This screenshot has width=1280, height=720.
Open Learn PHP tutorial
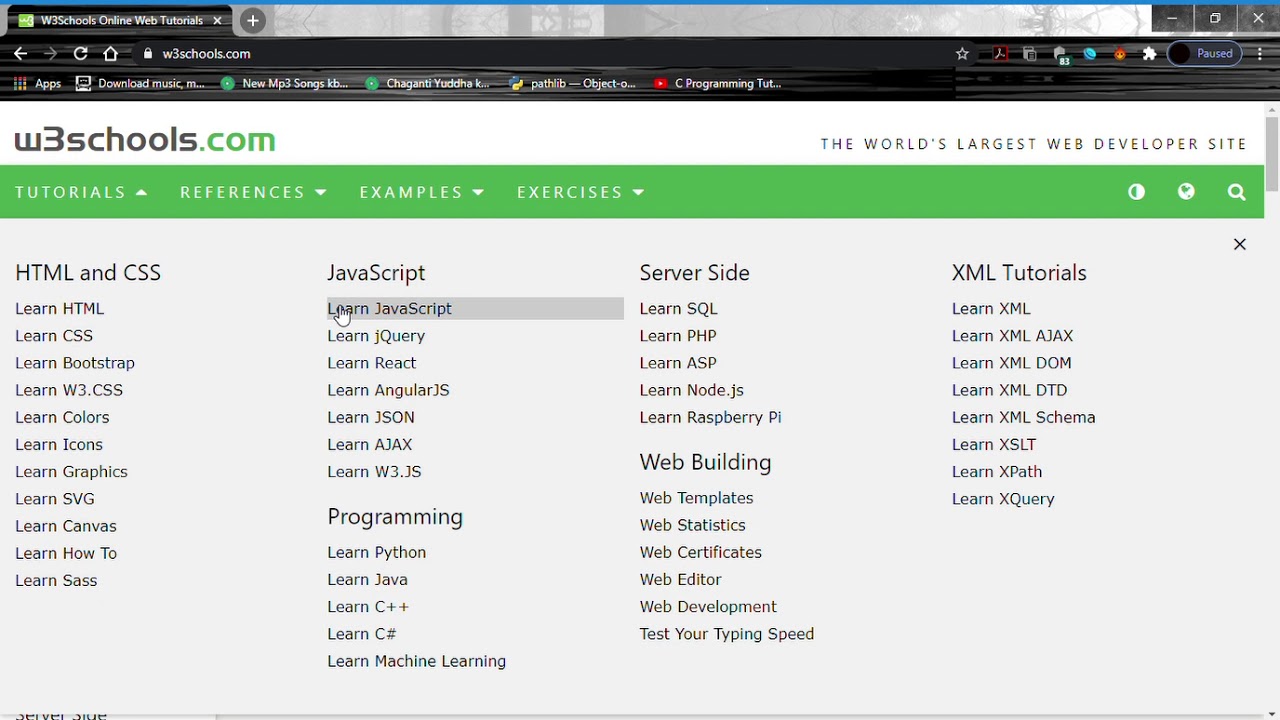pyautogui.click(x=678, y=336)
